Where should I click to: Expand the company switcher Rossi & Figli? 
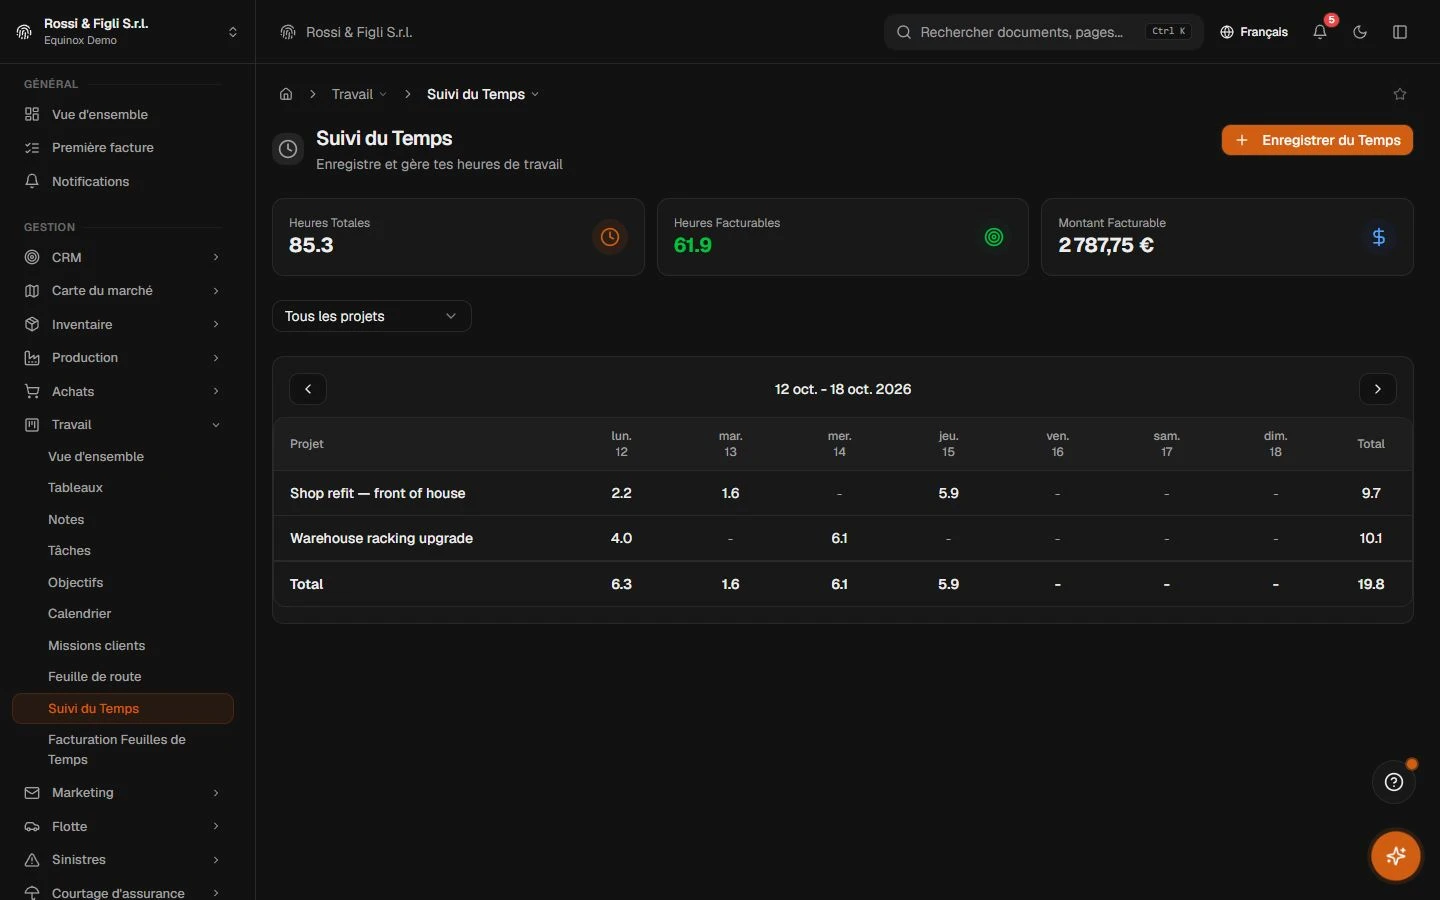pyautogui.click(x=127, y=32)
